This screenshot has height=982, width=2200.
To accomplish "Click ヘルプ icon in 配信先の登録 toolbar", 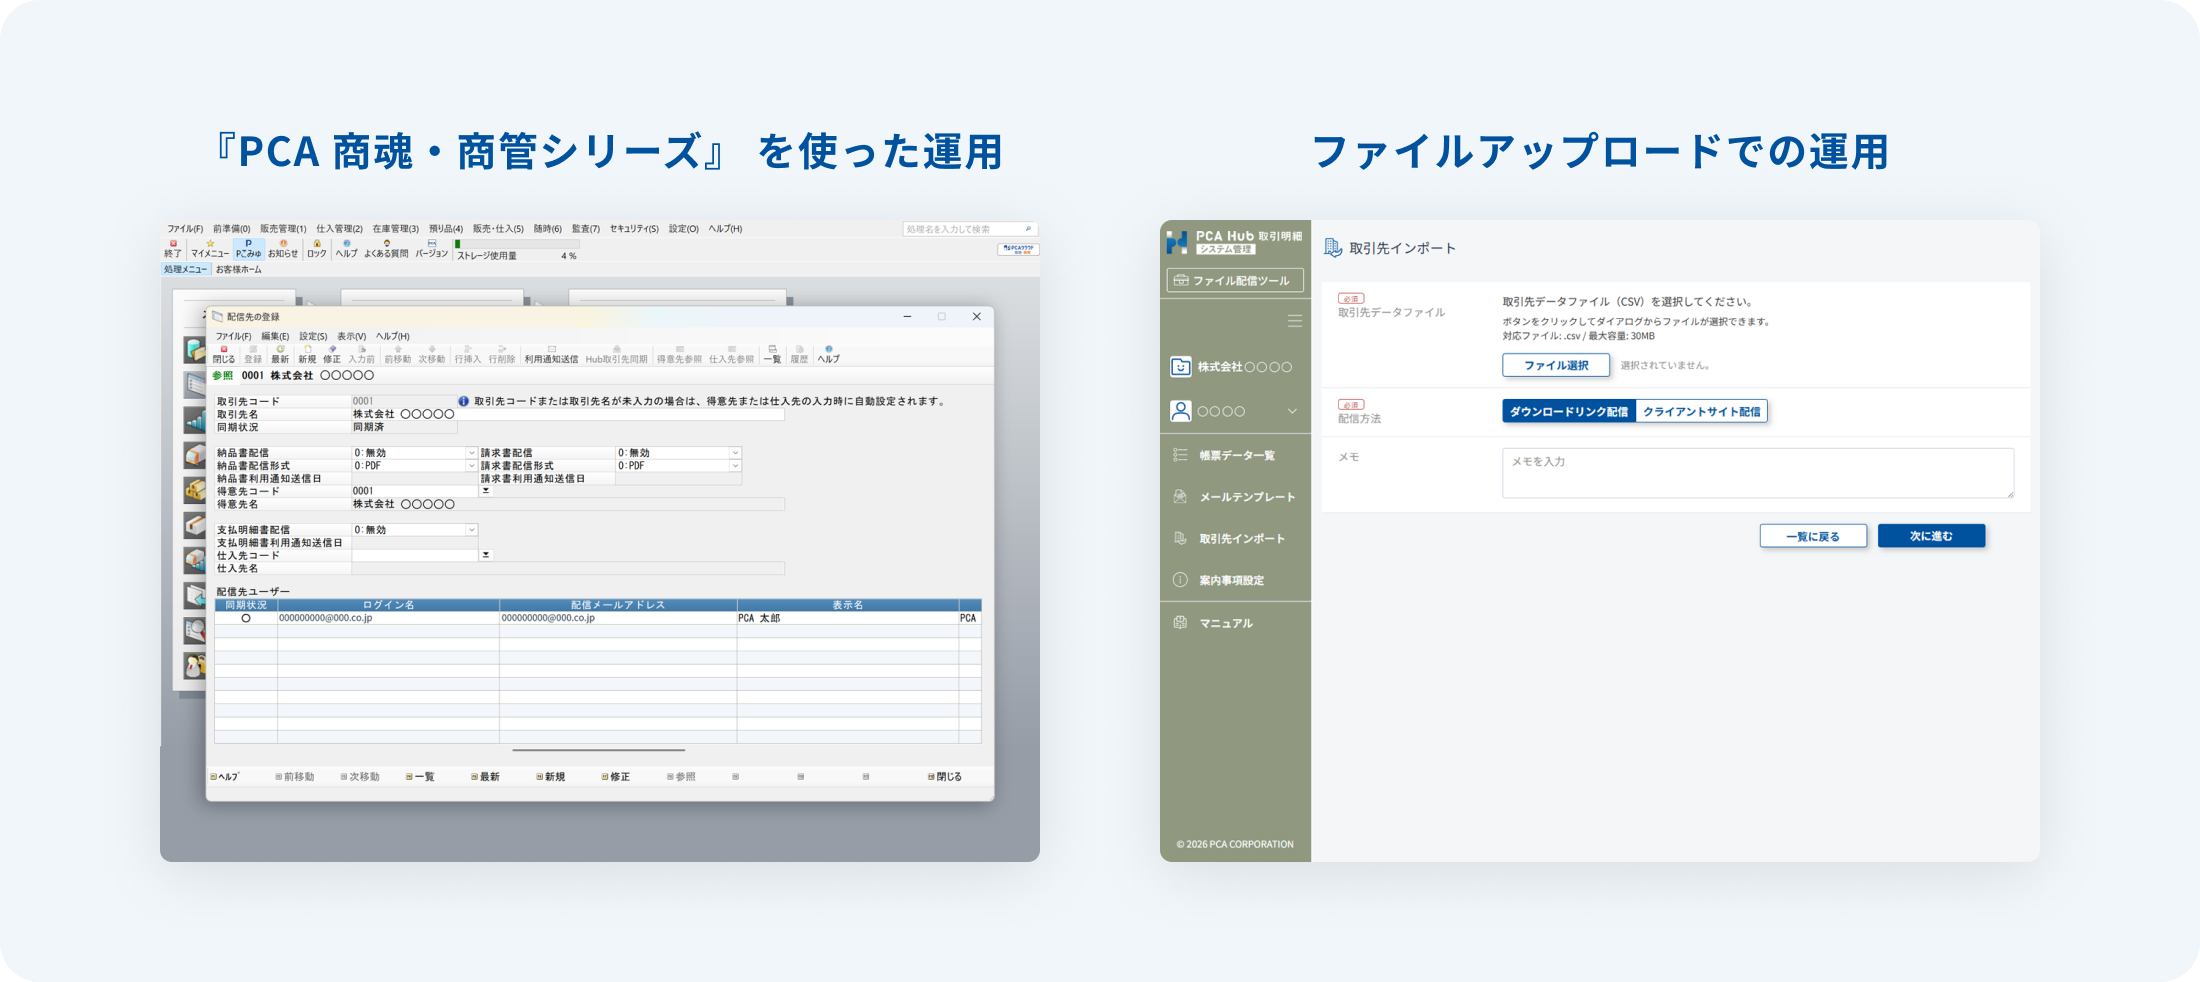I will pyautogui.click(x=829, y=354).
